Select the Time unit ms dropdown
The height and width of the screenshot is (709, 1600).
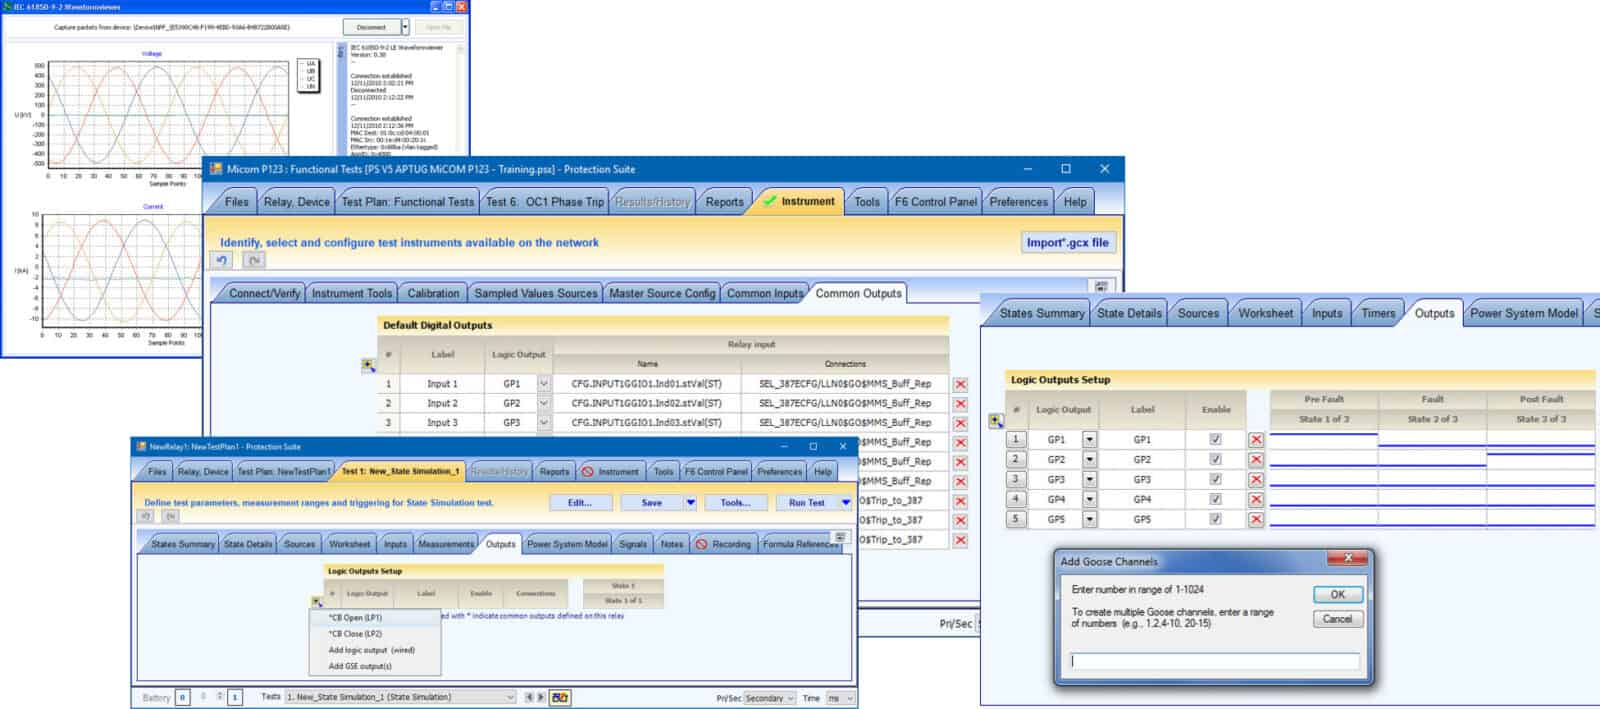(840, 698)
